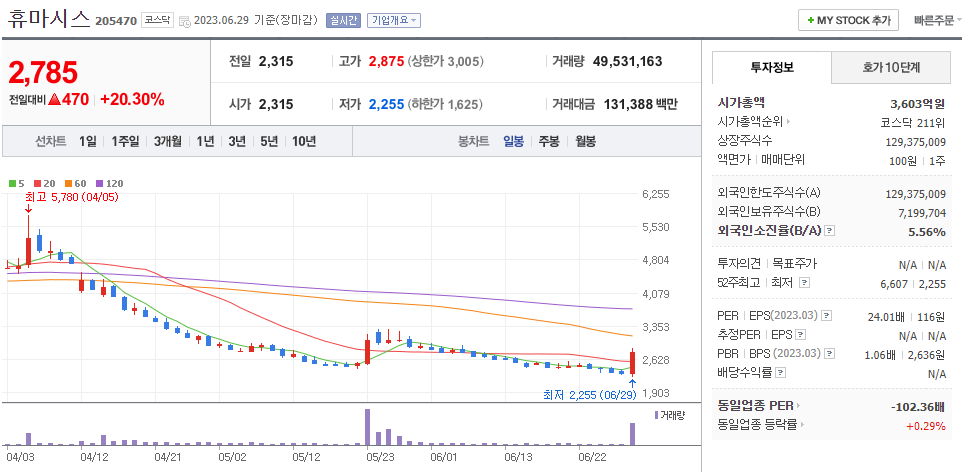Image resolution: width=965 pixels, height=472 pixels.
Task: Click the 투자의견 label
Action: click(739, 263)
